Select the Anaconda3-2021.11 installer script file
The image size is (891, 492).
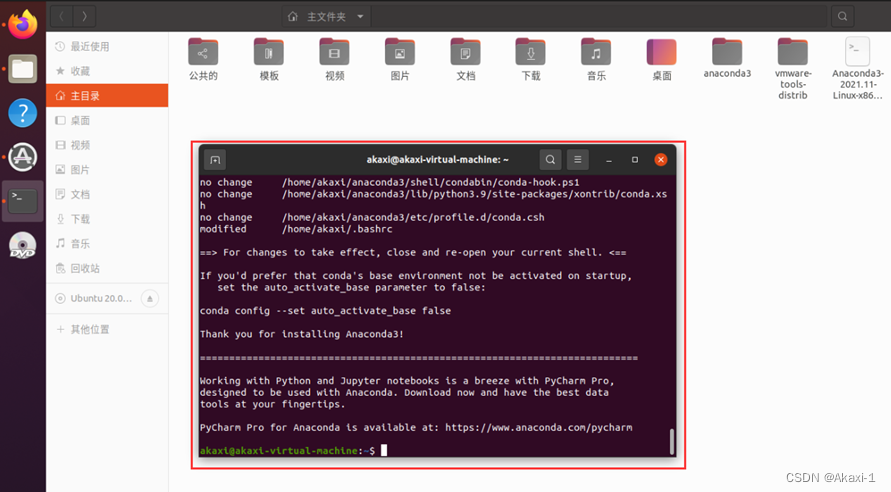coord(857,69)
